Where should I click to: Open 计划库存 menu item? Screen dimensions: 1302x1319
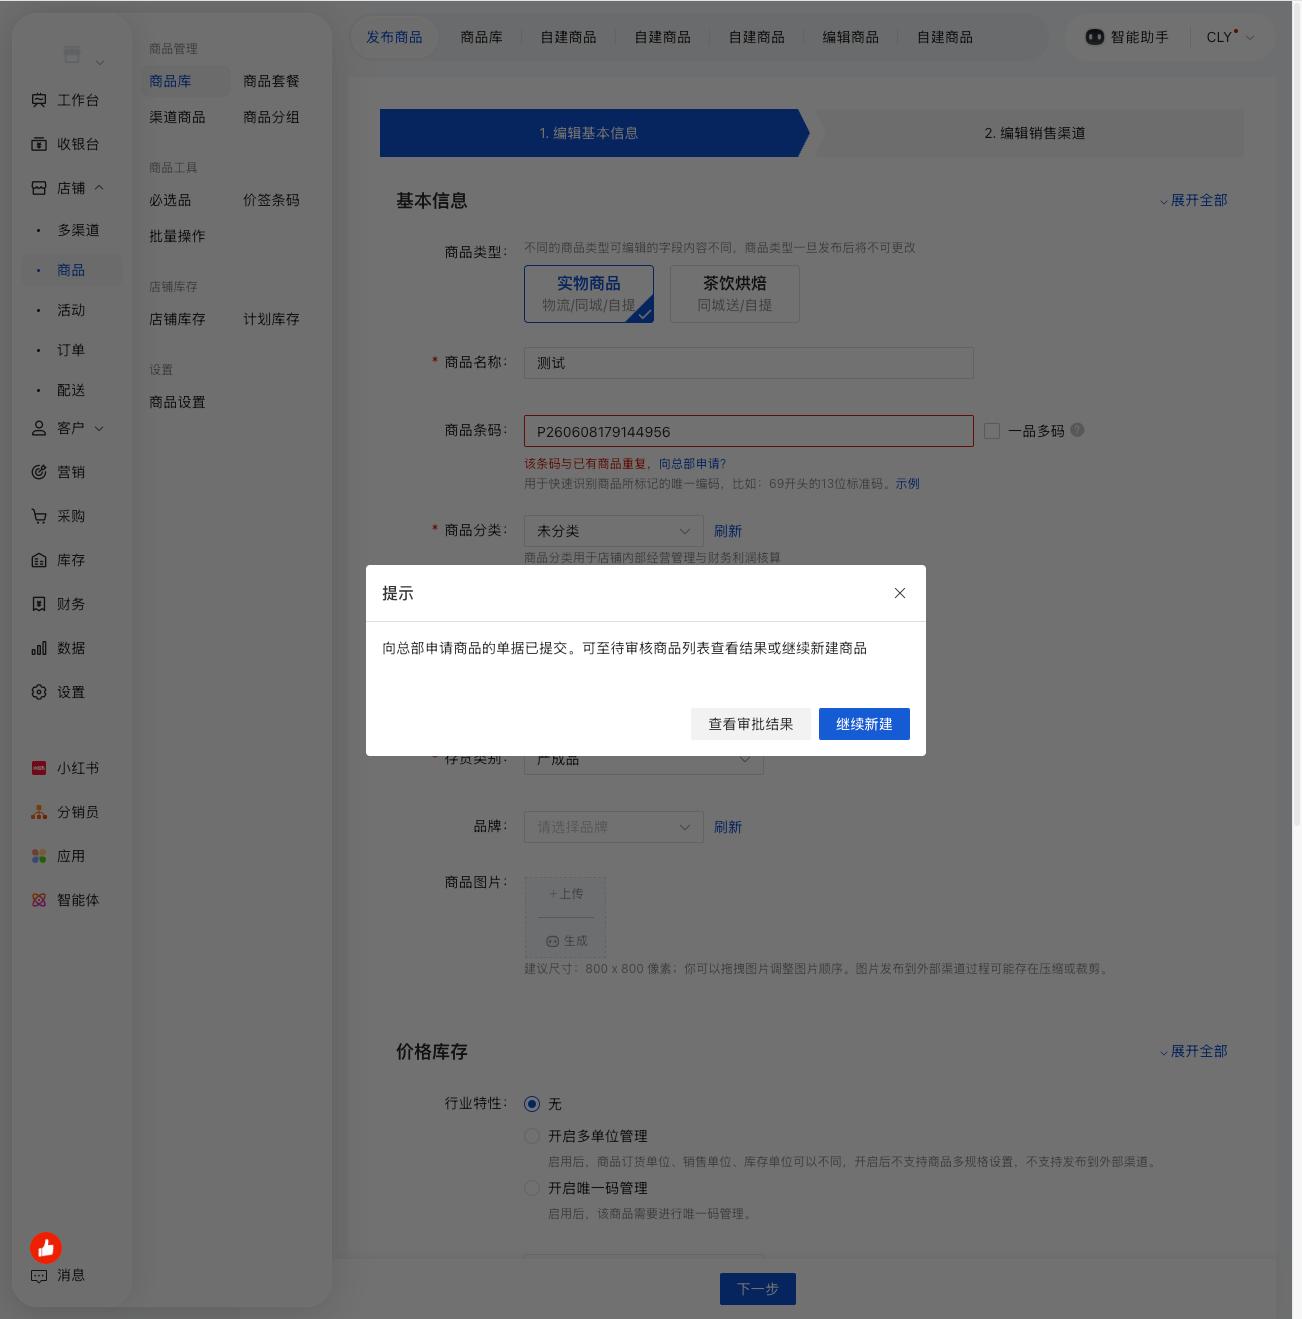coord(271,319)
